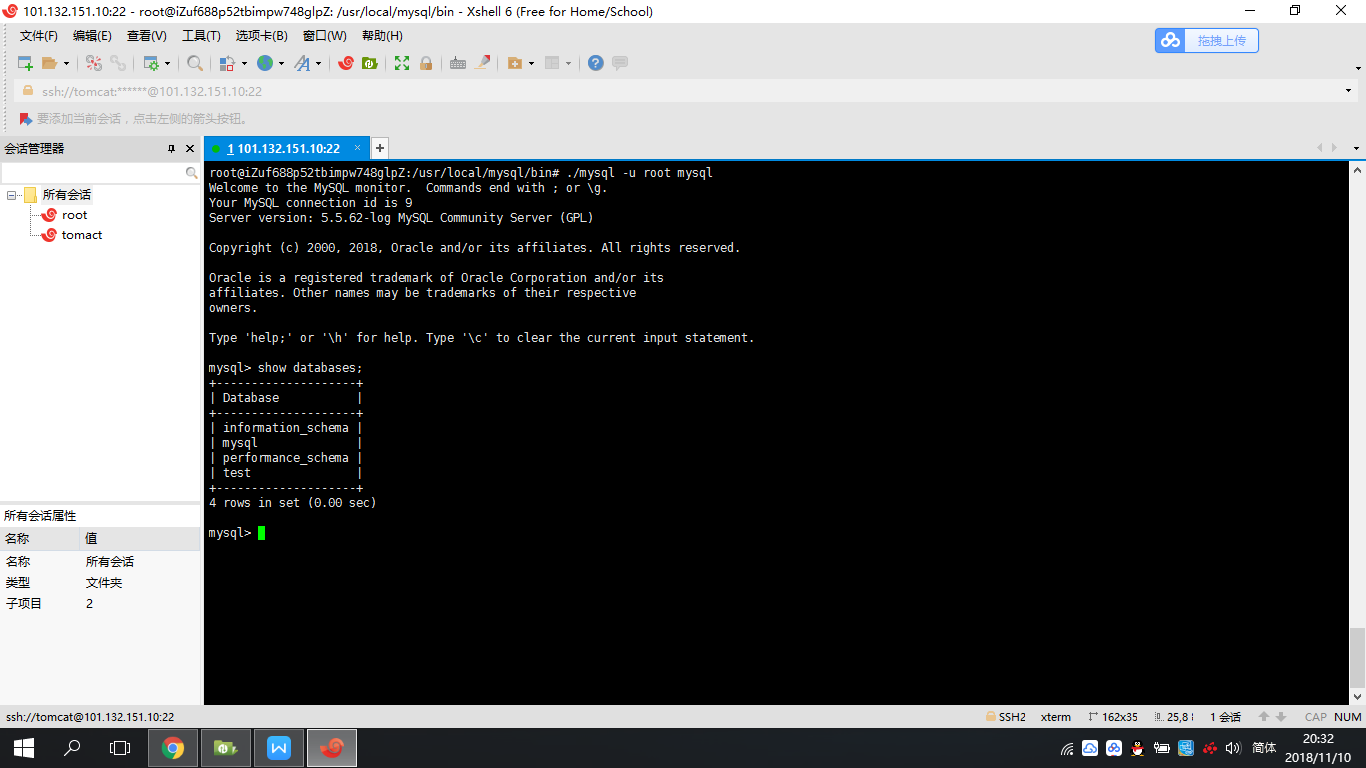Select the tomact session in tree
The height and width of the screenshot is (768, 1366).
click(x=82, y=235)
